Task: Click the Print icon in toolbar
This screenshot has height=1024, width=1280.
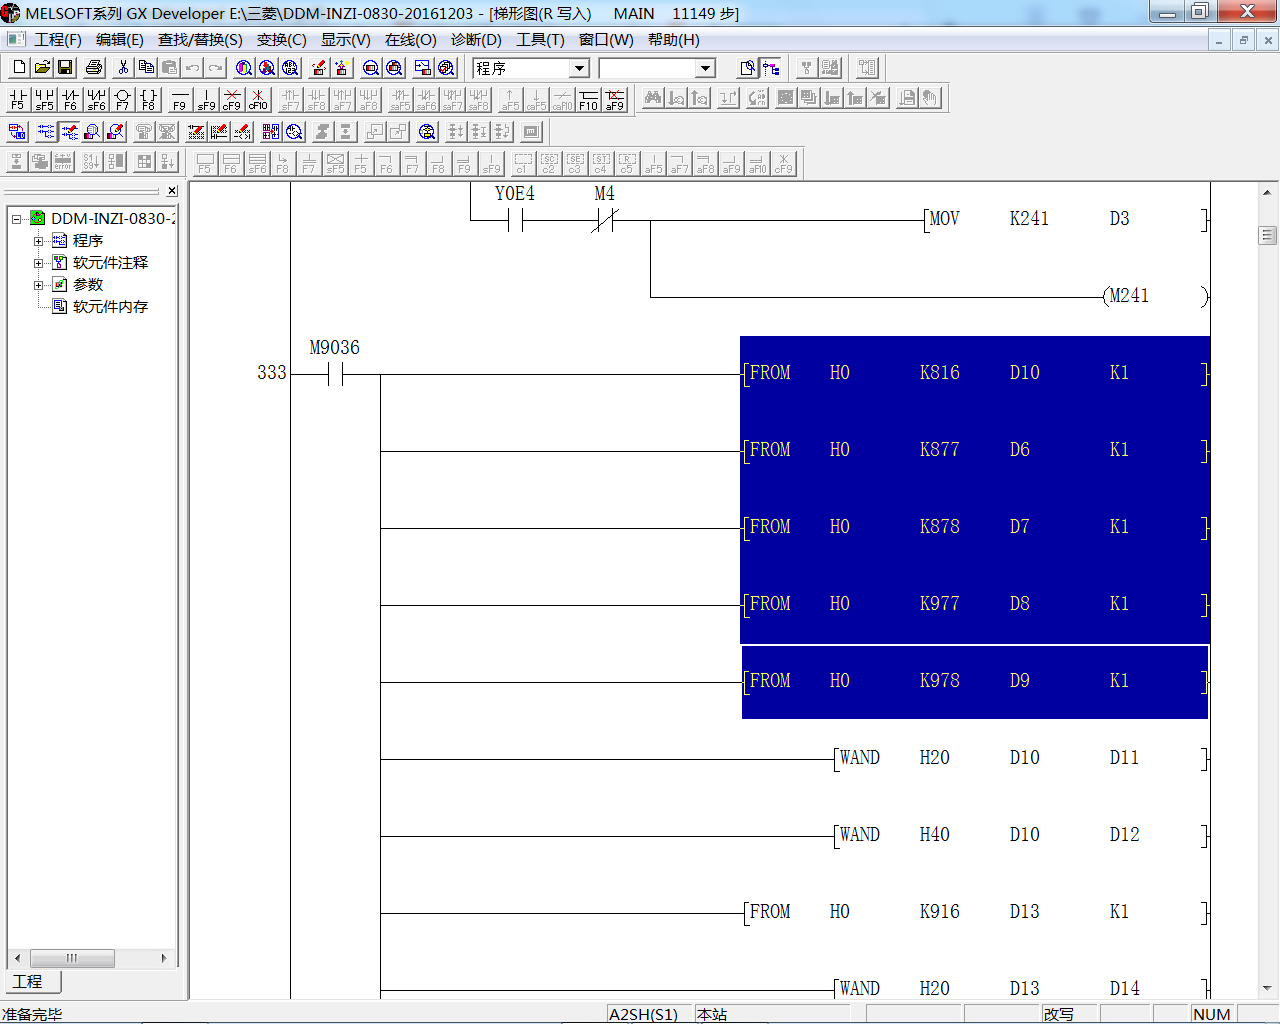Action: [94, 68]
